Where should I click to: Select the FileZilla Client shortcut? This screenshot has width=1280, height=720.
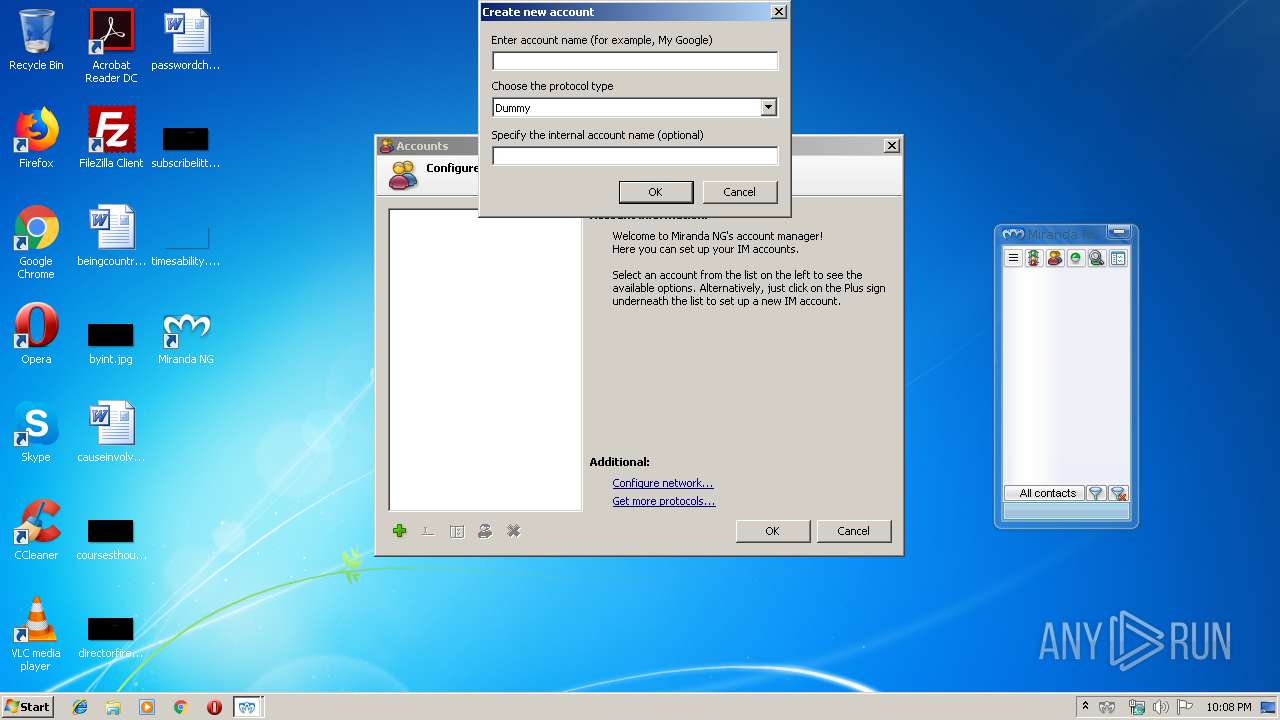pos(111,138)
